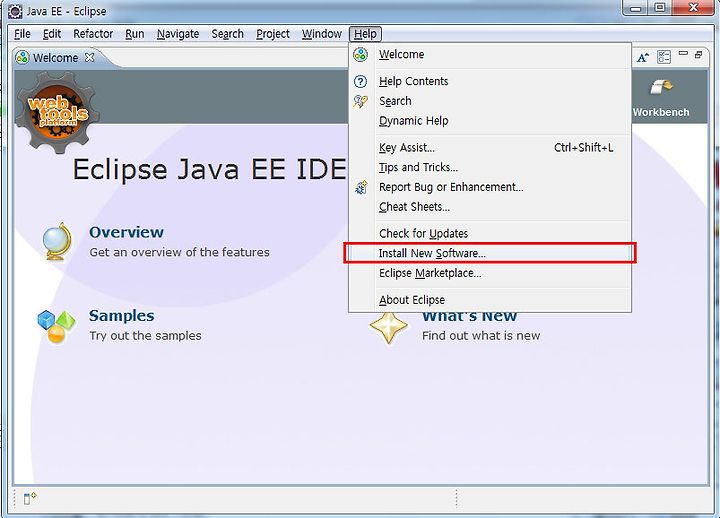Click the Web Tools Platform gear logo
The height and width of the screenshot is (518, 720).
point(57,113)
